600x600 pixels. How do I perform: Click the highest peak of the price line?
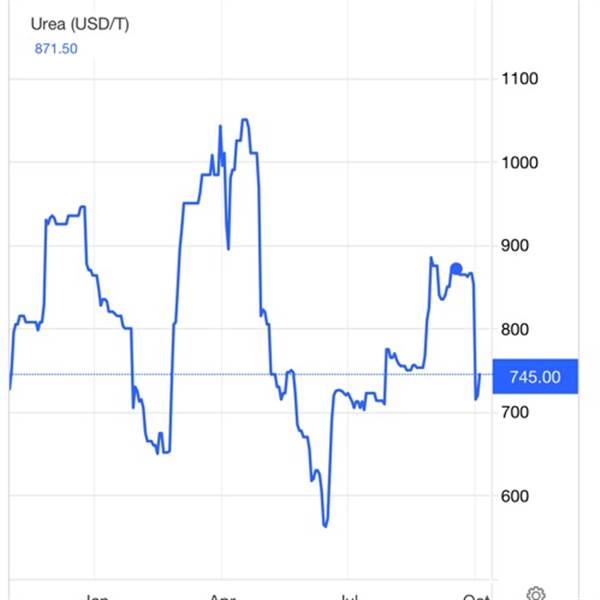pos(245,120)
